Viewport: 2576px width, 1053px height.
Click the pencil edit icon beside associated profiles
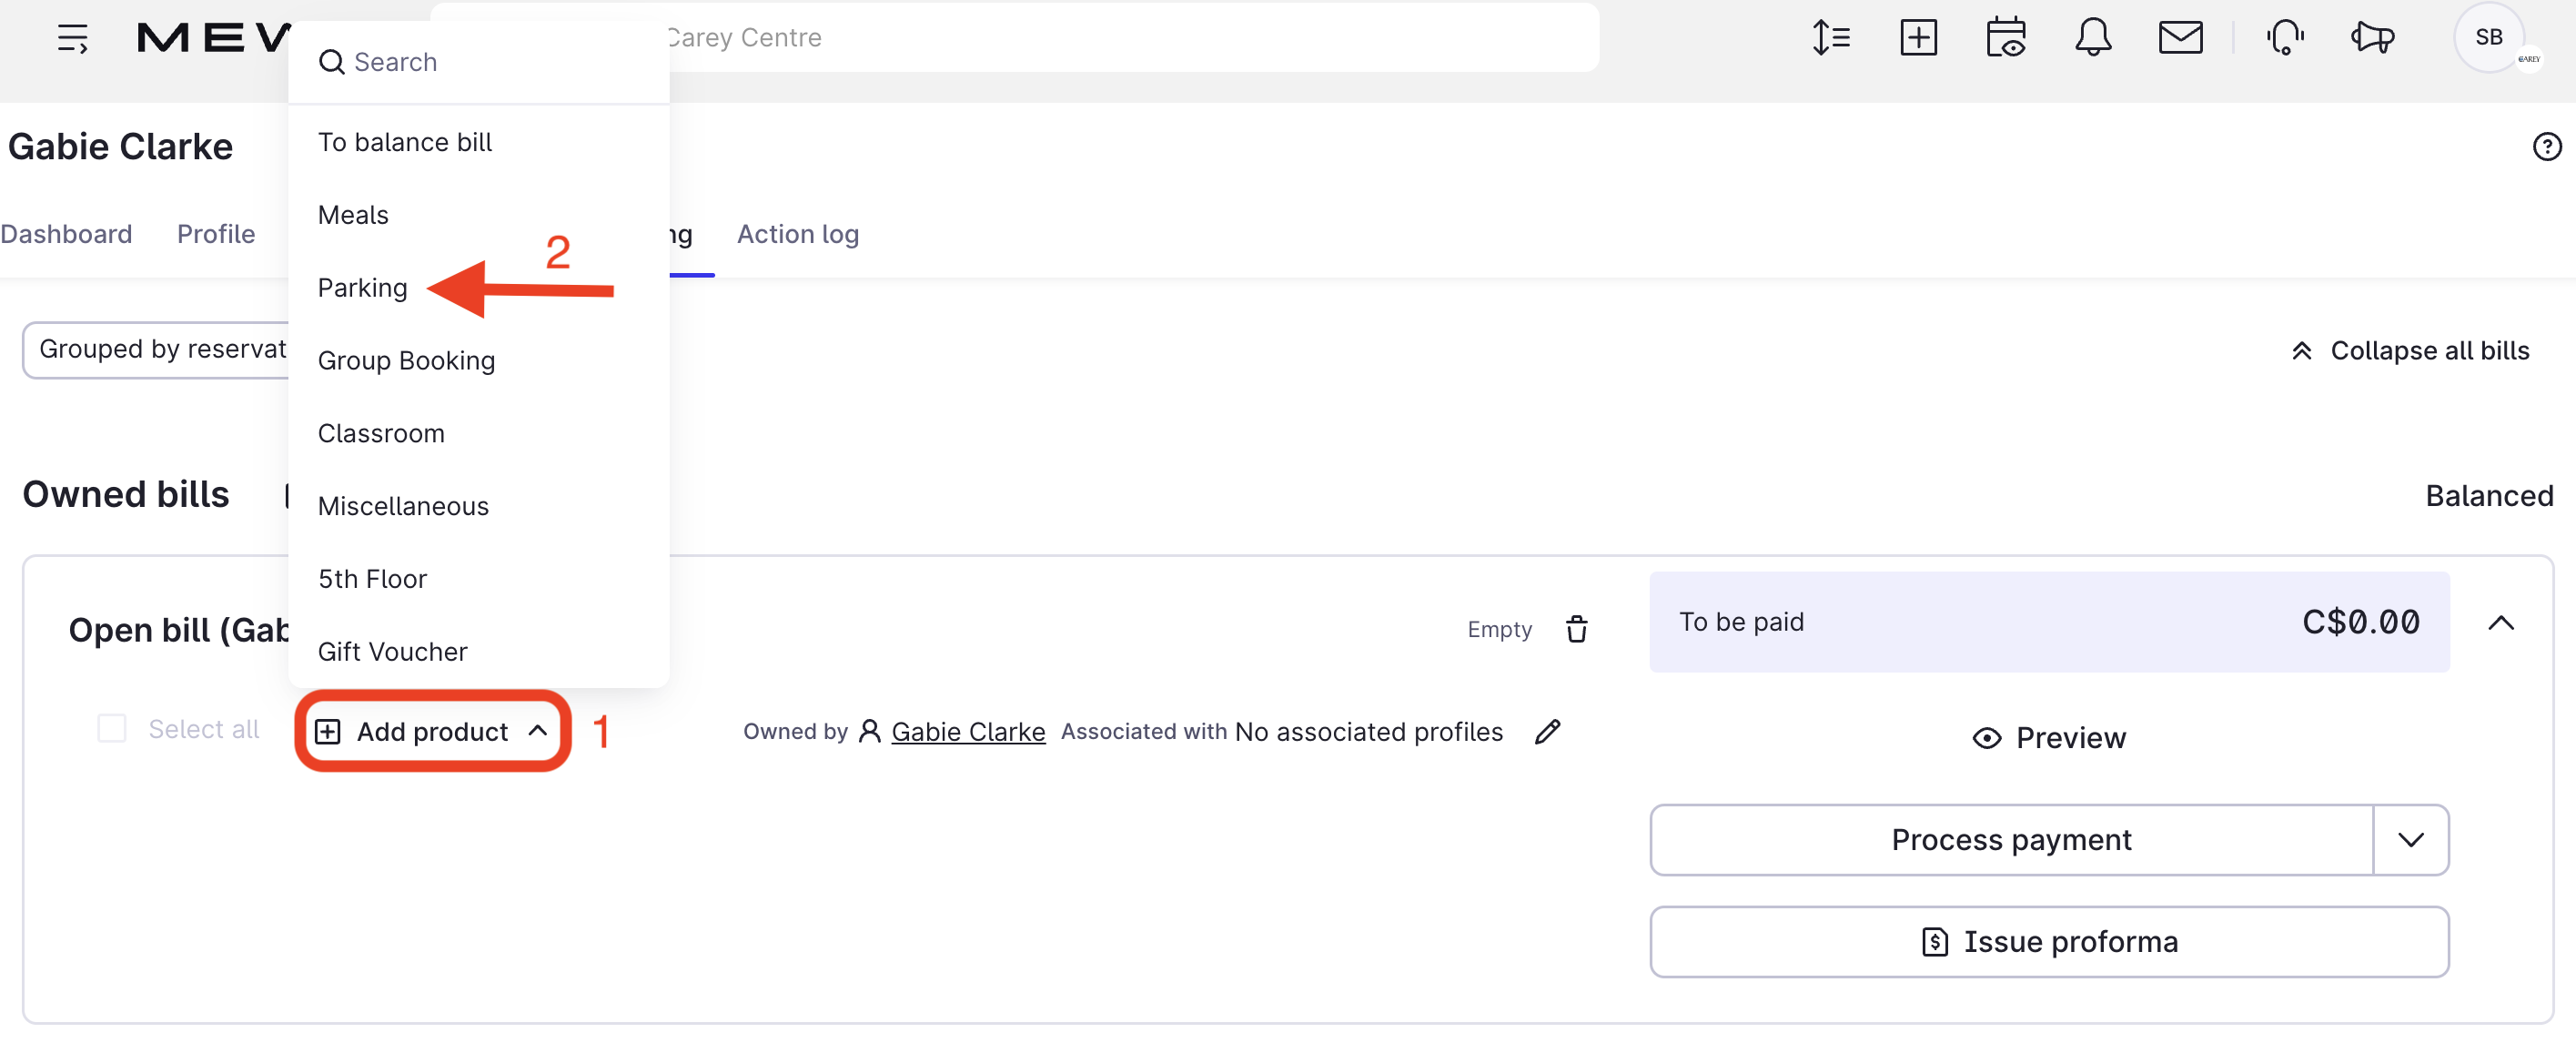[1547, 731]
